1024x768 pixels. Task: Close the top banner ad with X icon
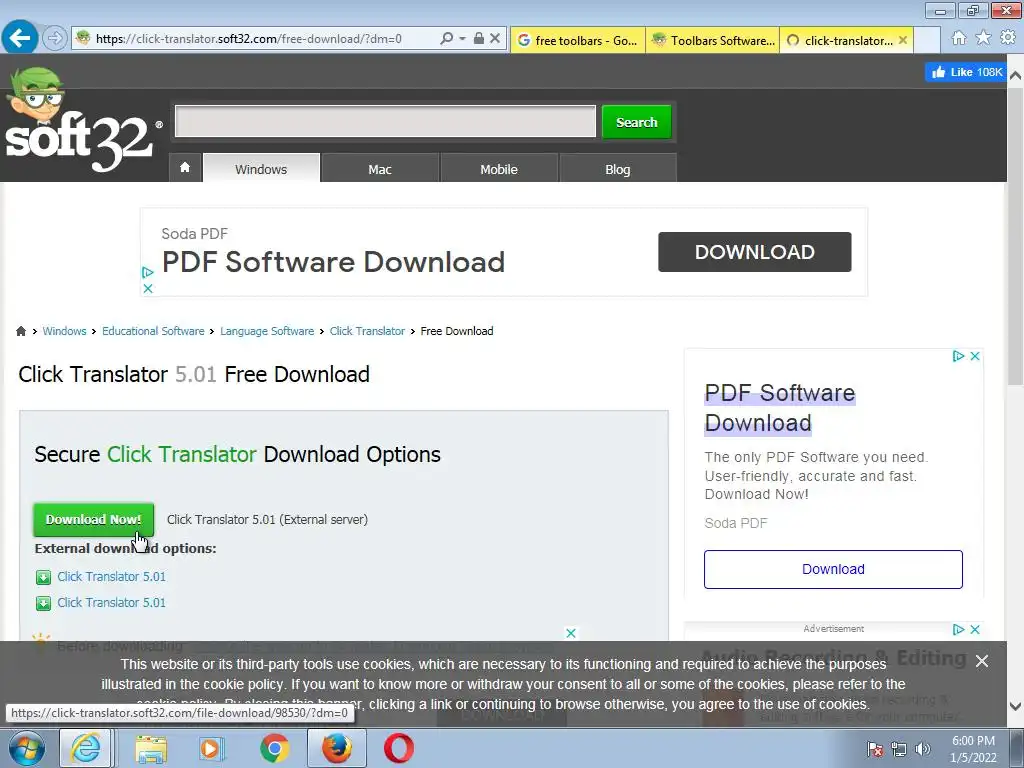point(148,288)
